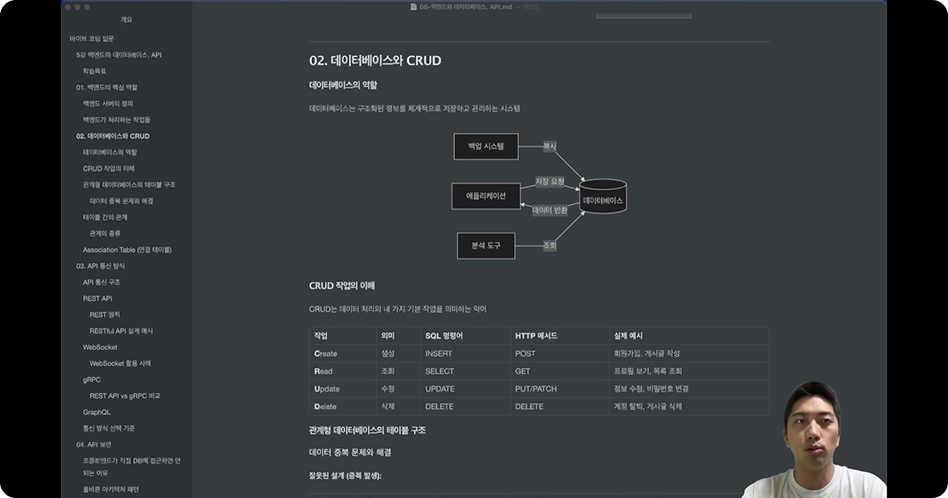Jump to REST API outline entry
Viewport: 948px width, 498px height.
click(97, 298)
